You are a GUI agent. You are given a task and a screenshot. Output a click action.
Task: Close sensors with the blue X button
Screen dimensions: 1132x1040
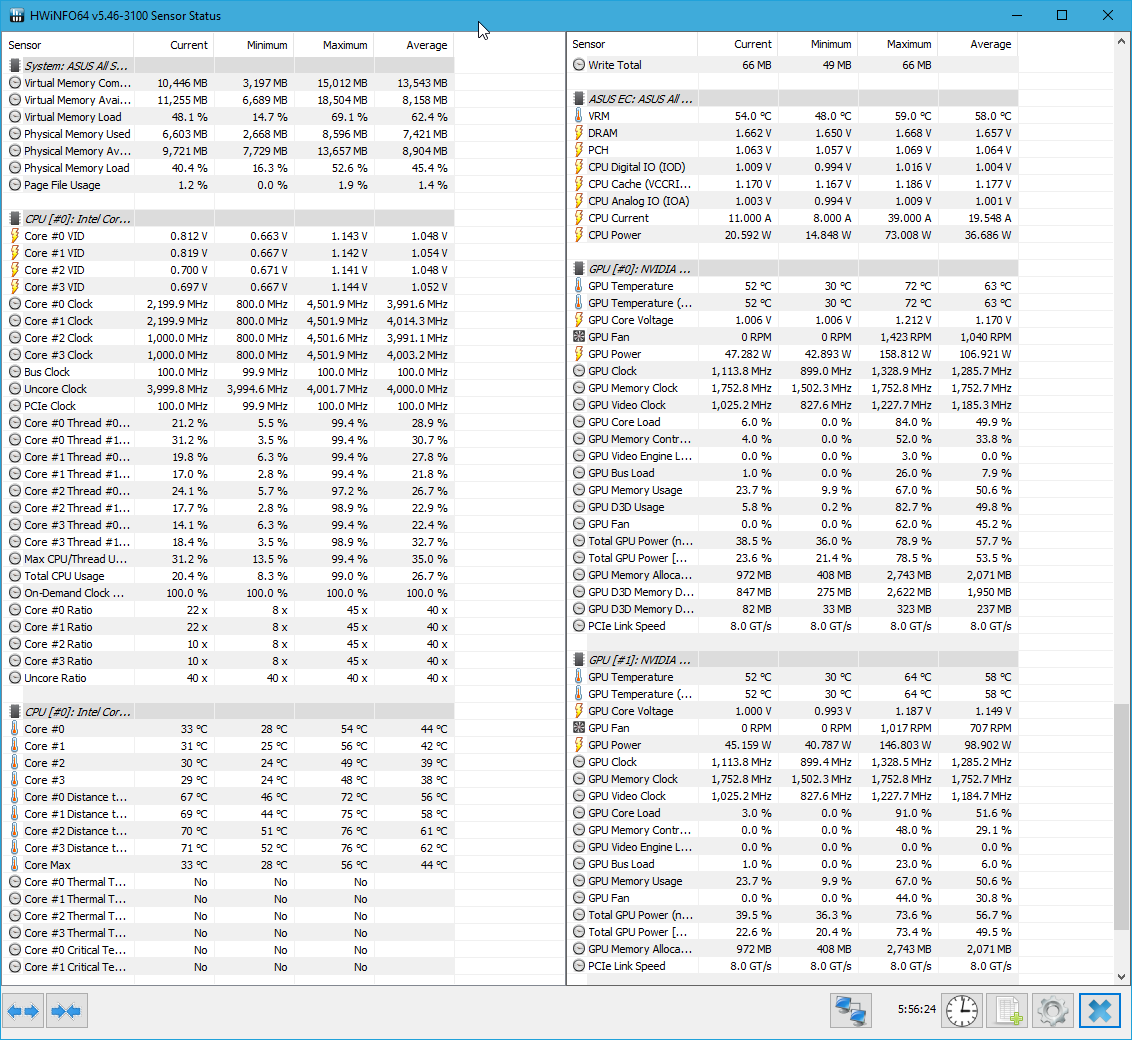click(1099, 1011)
